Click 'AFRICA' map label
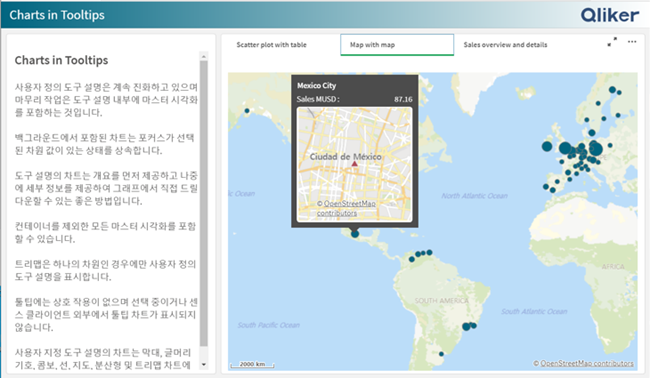This screenshot has width=650, height=378. point(613,267)
